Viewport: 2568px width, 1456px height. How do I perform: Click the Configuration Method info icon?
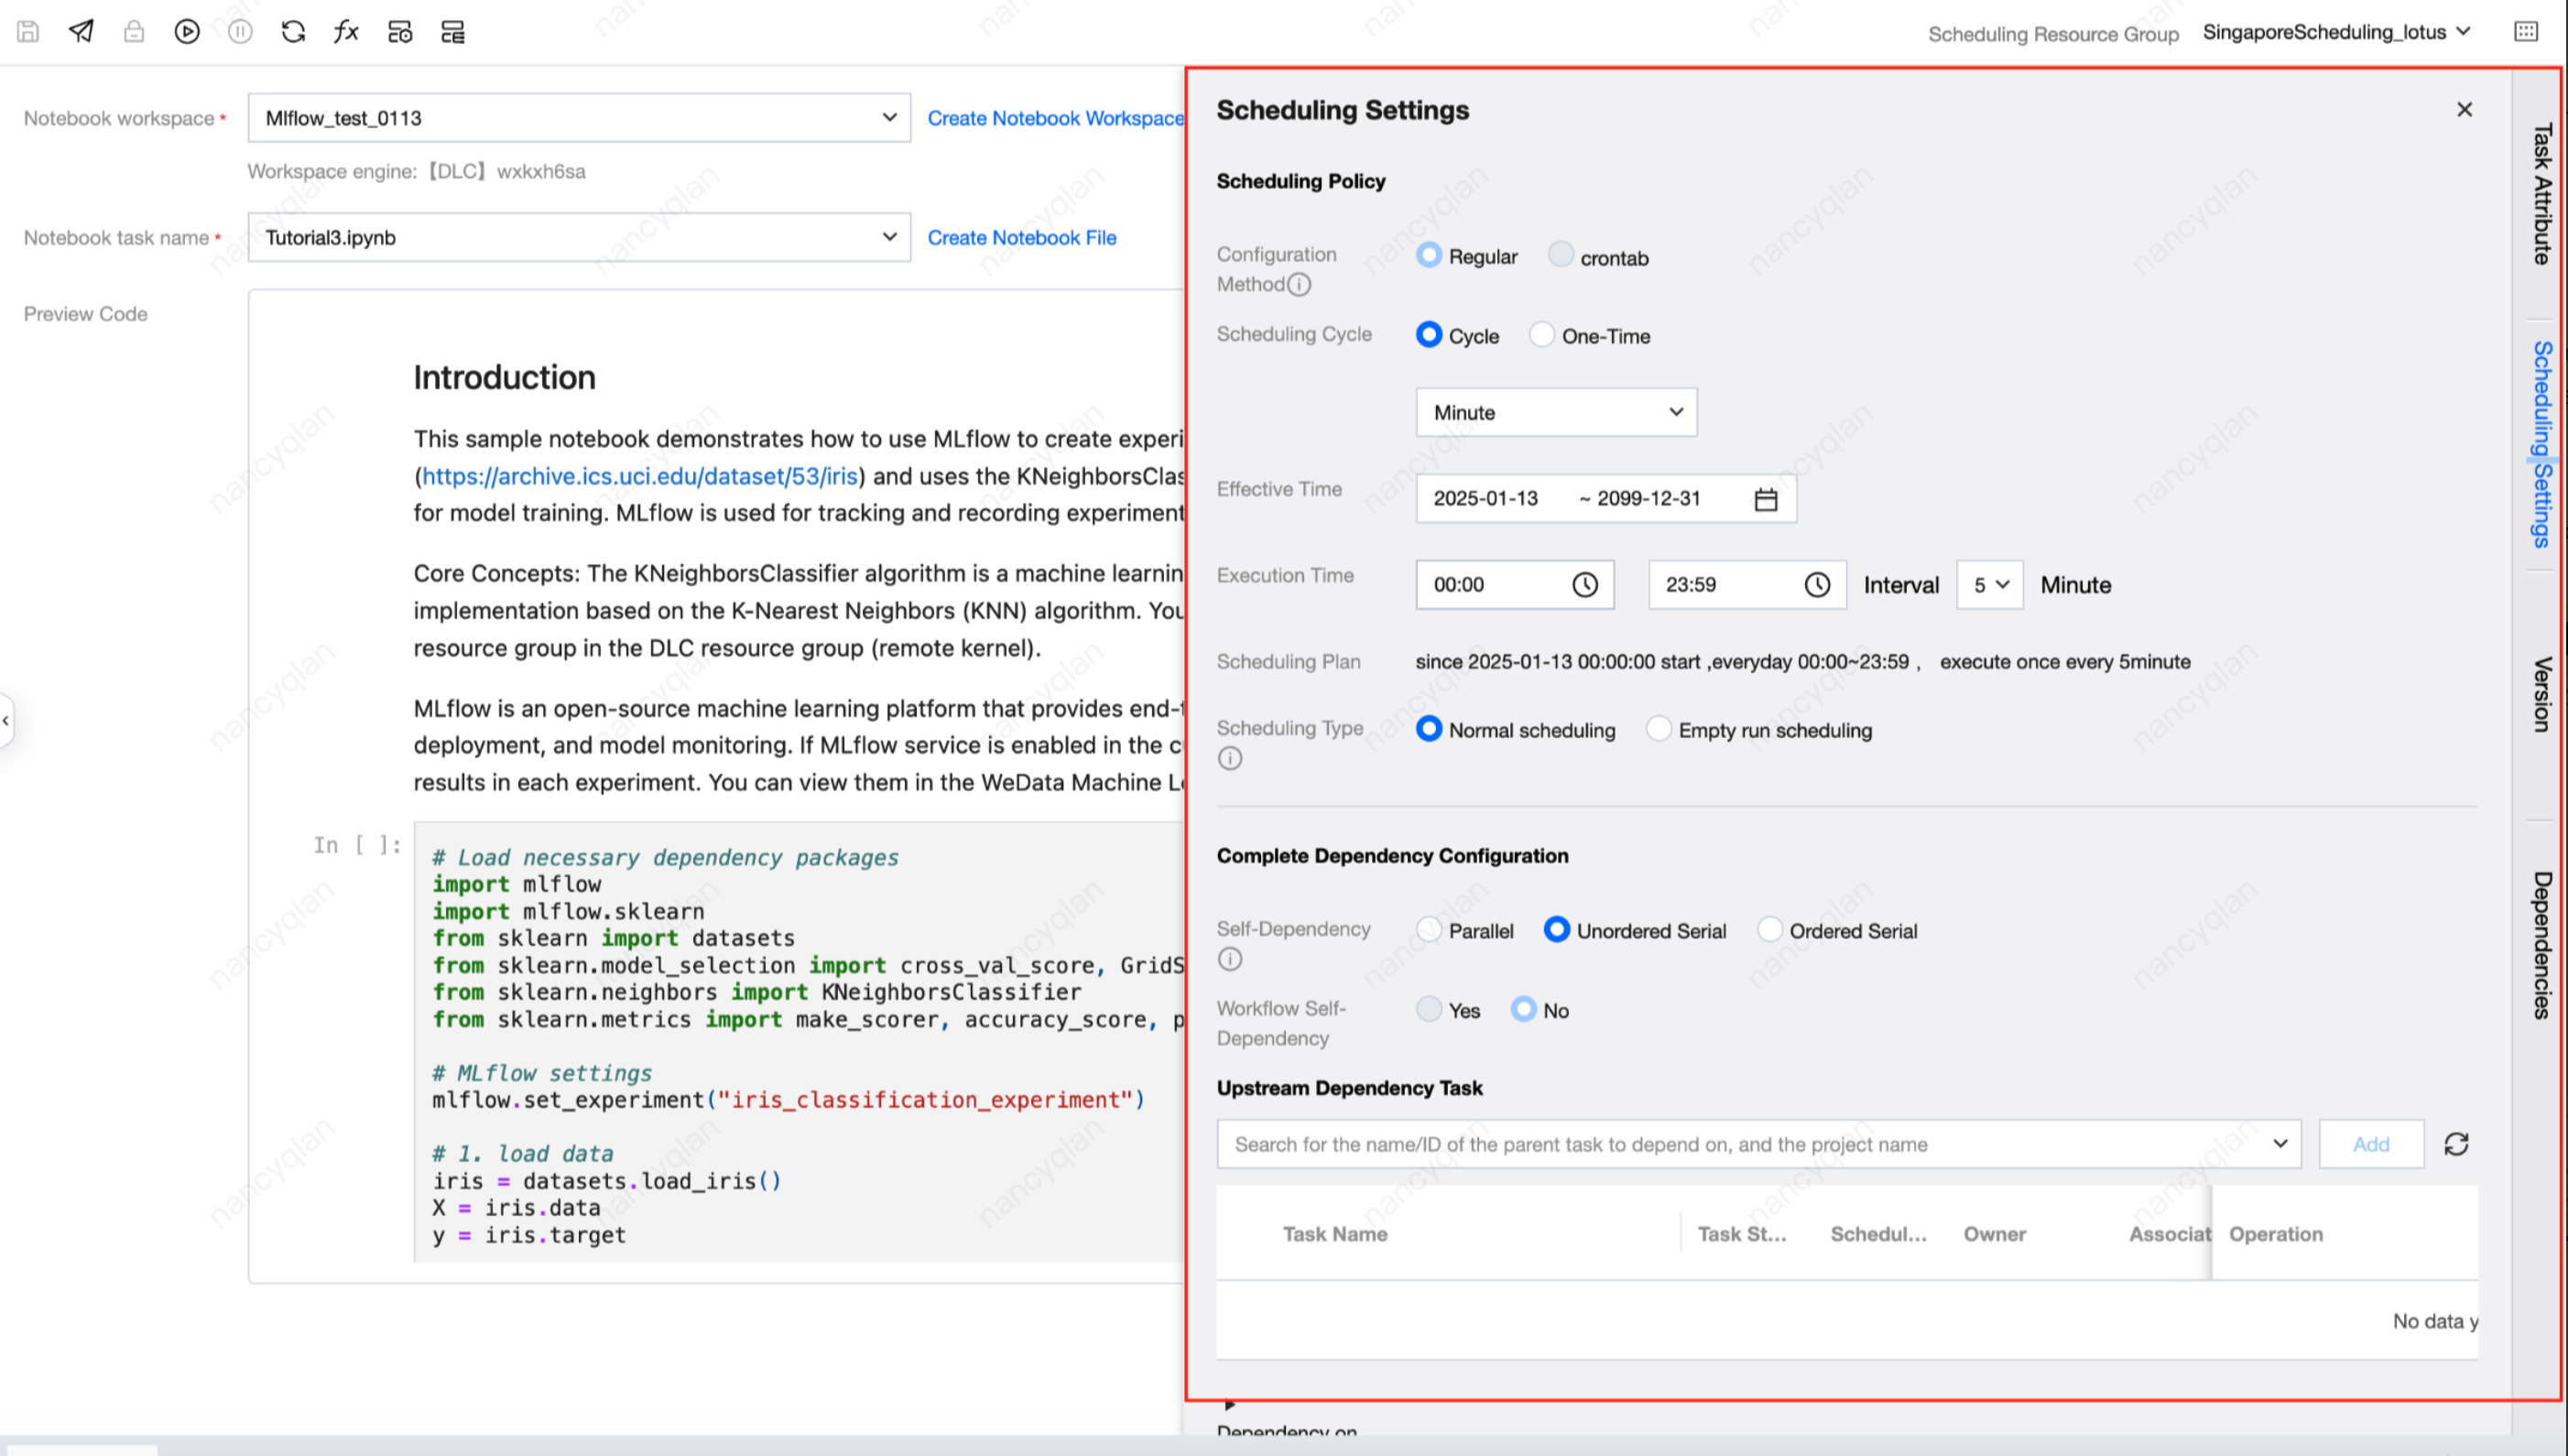click(1299, 285)
